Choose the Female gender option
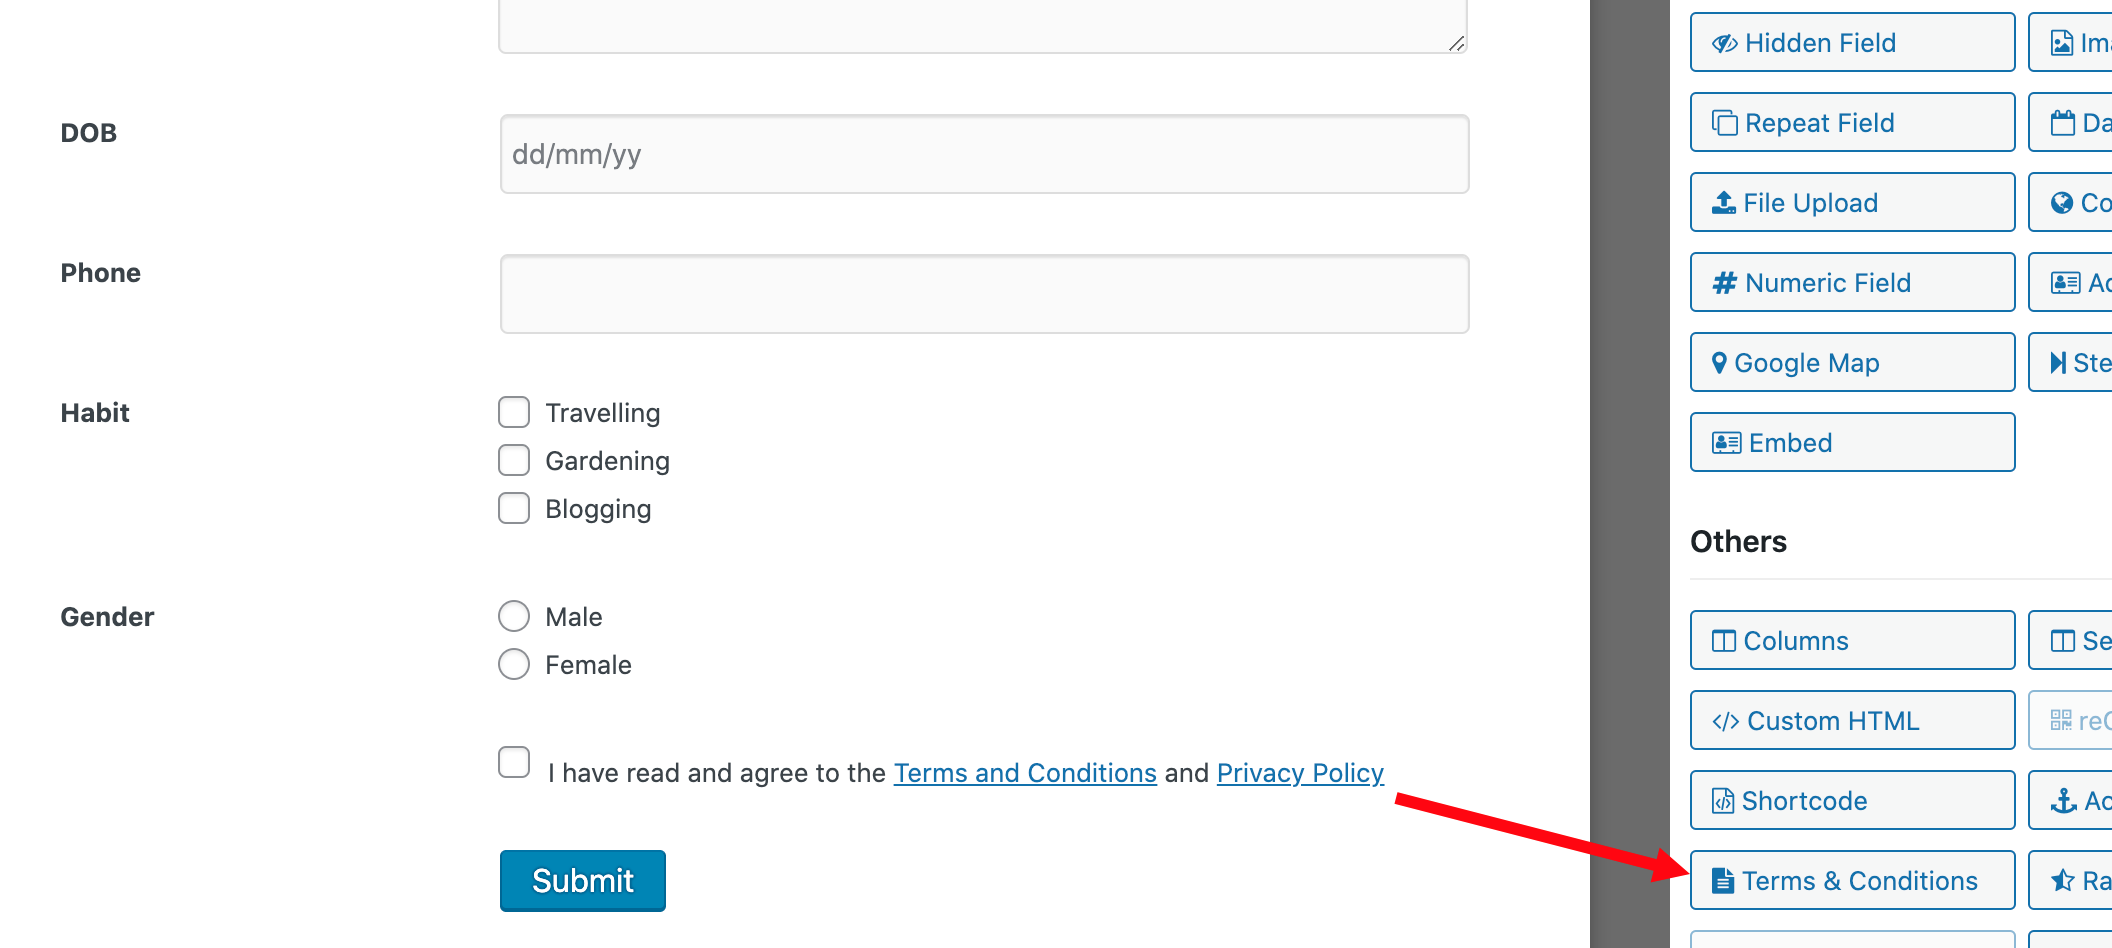Viewport: 2112px width, 948px height. (x=514, y=664)
